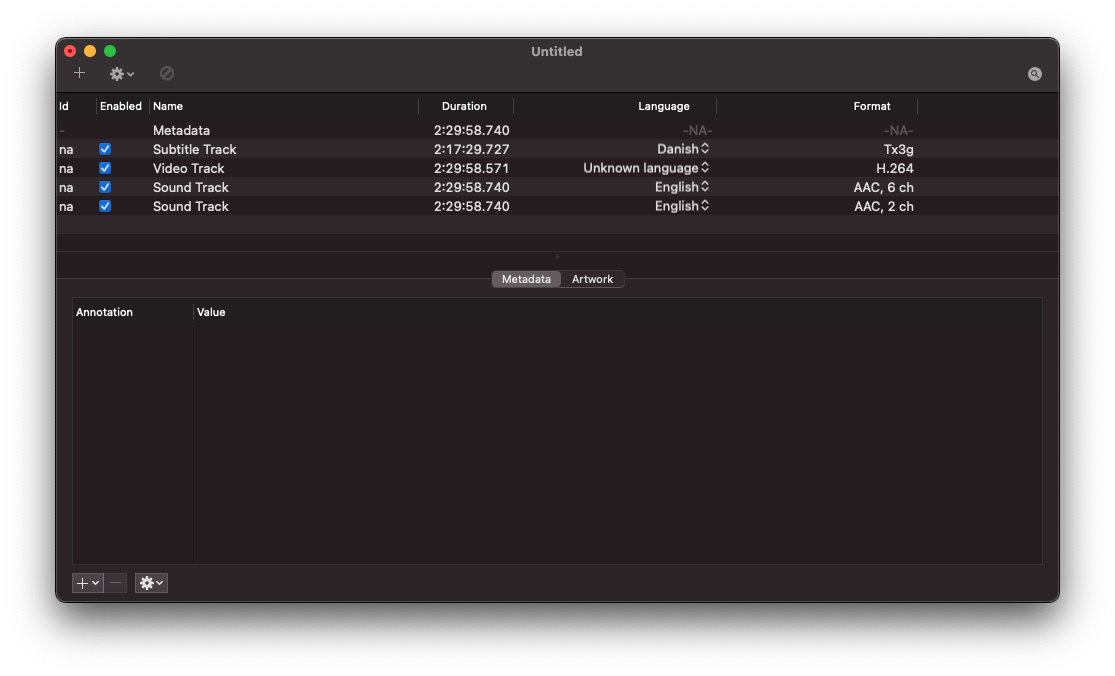Switch to the Artwork tab
Screen dimensions: 1115x676
tap(592, 279)
